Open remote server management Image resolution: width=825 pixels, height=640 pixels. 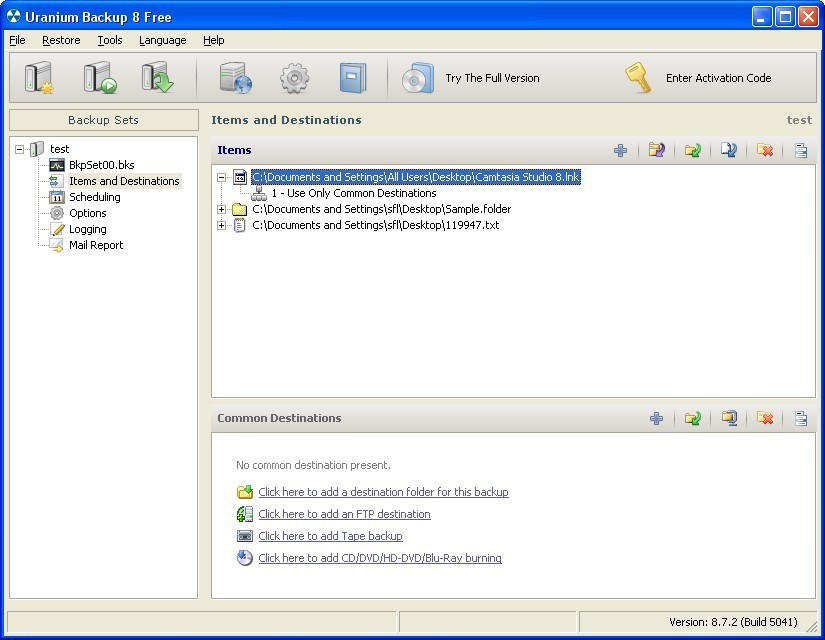(236, 78)
